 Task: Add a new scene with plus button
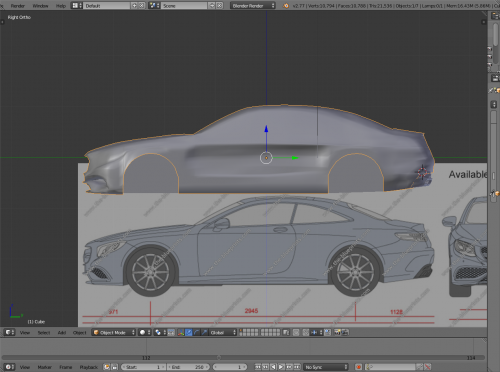(x=212, y=6)
